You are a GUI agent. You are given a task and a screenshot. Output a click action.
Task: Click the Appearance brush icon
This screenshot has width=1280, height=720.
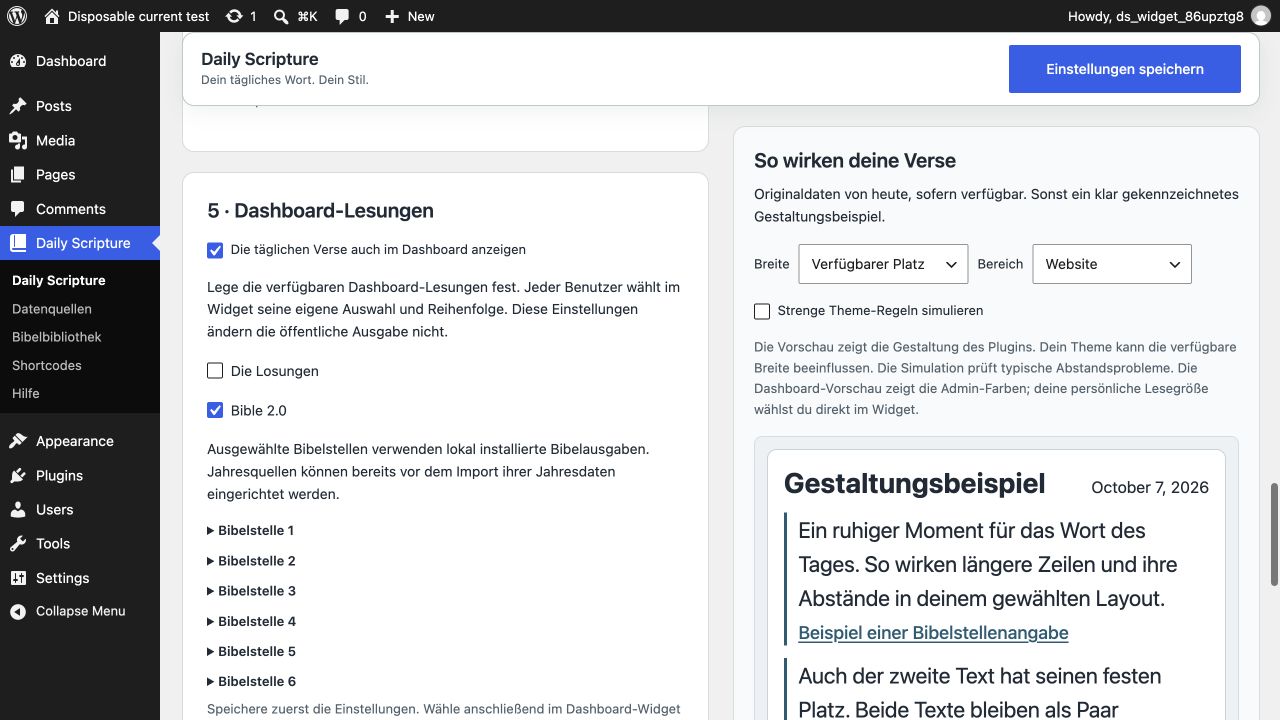pos(18,441)
